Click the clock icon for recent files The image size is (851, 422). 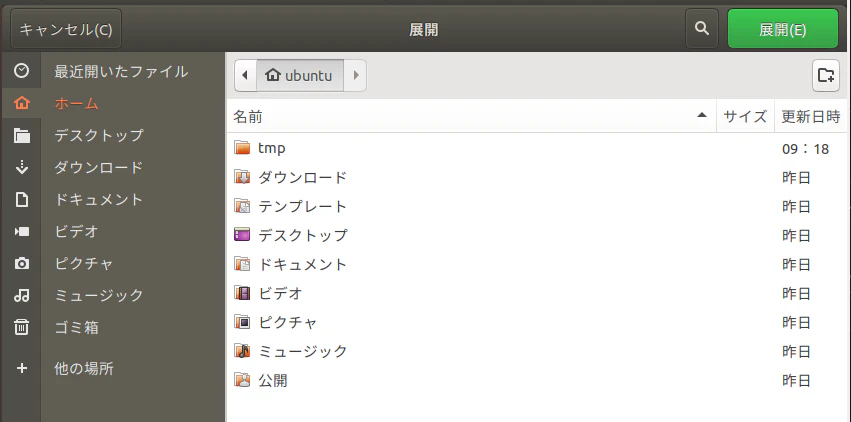pyautogui.click(x=22, y=71)
